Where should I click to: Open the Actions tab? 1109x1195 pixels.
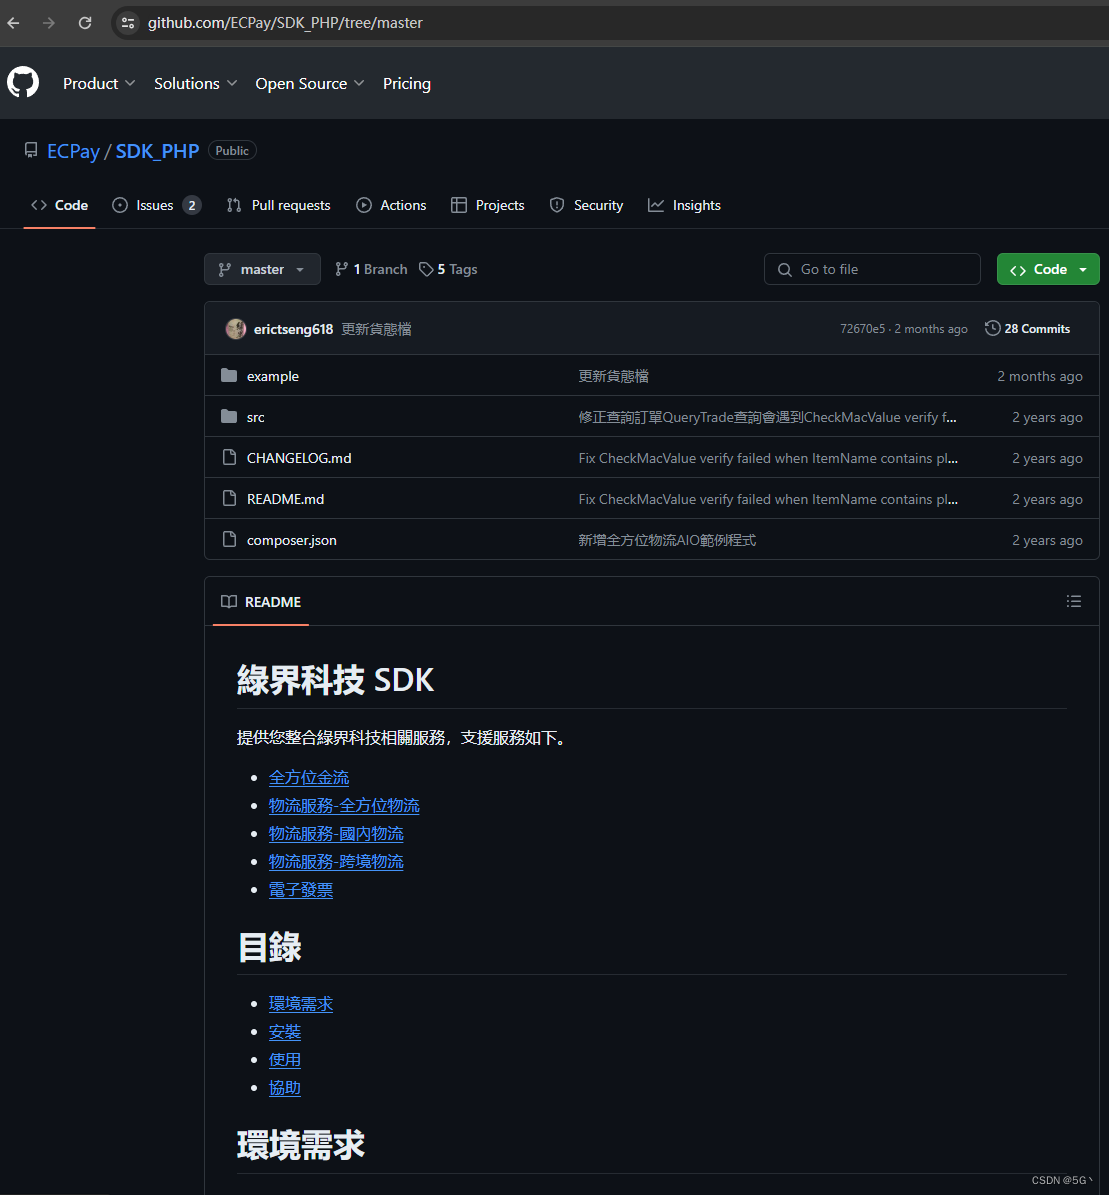tap(392, 205)
